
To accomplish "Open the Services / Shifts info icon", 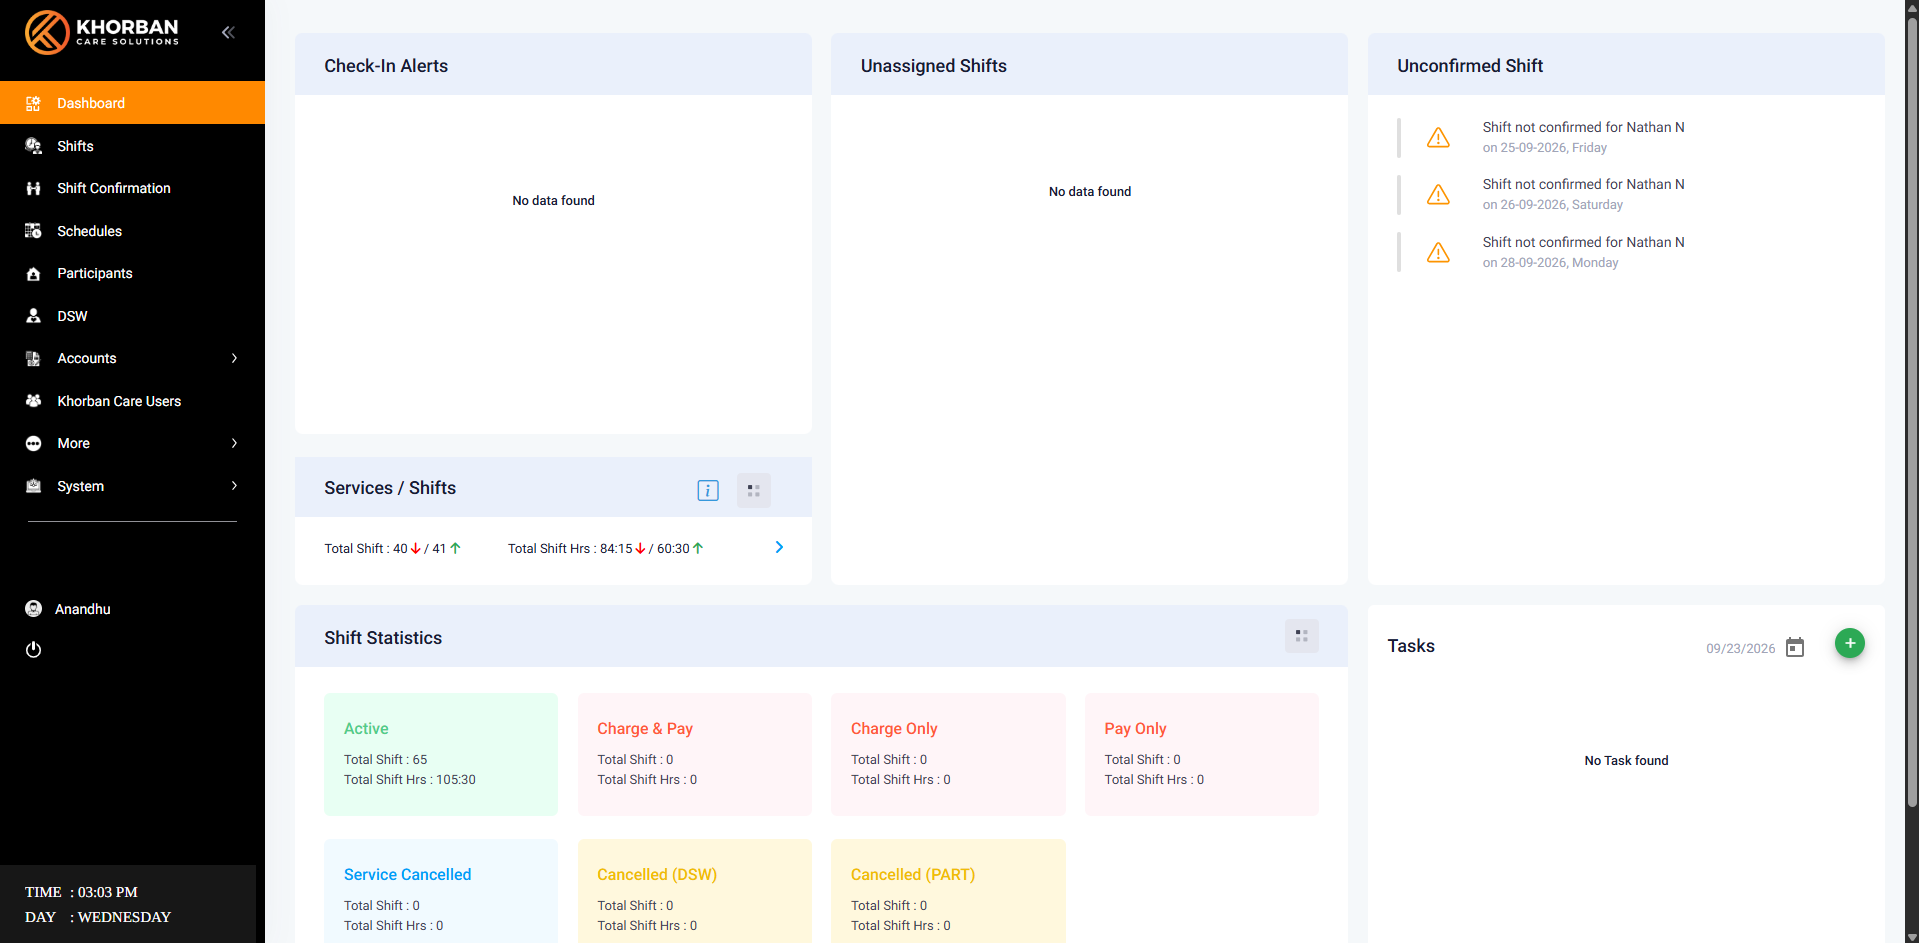I will [x=708, y=490].
